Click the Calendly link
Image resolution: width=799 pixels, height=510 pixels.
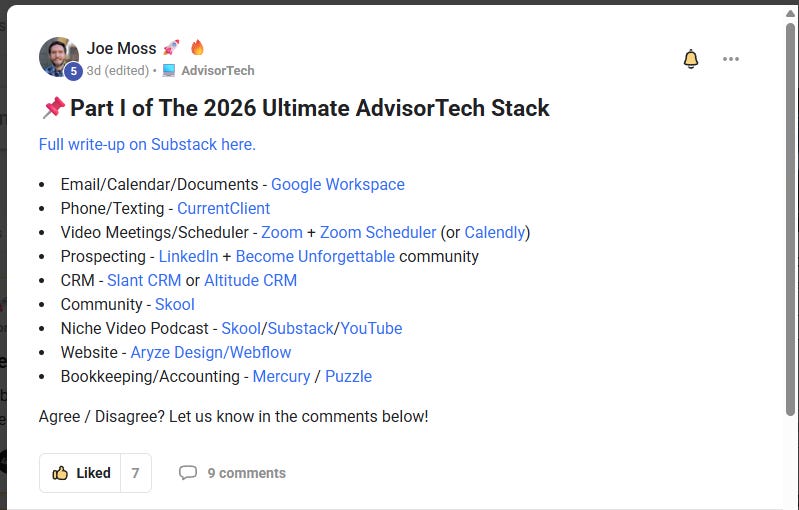(x=495, y=232)
